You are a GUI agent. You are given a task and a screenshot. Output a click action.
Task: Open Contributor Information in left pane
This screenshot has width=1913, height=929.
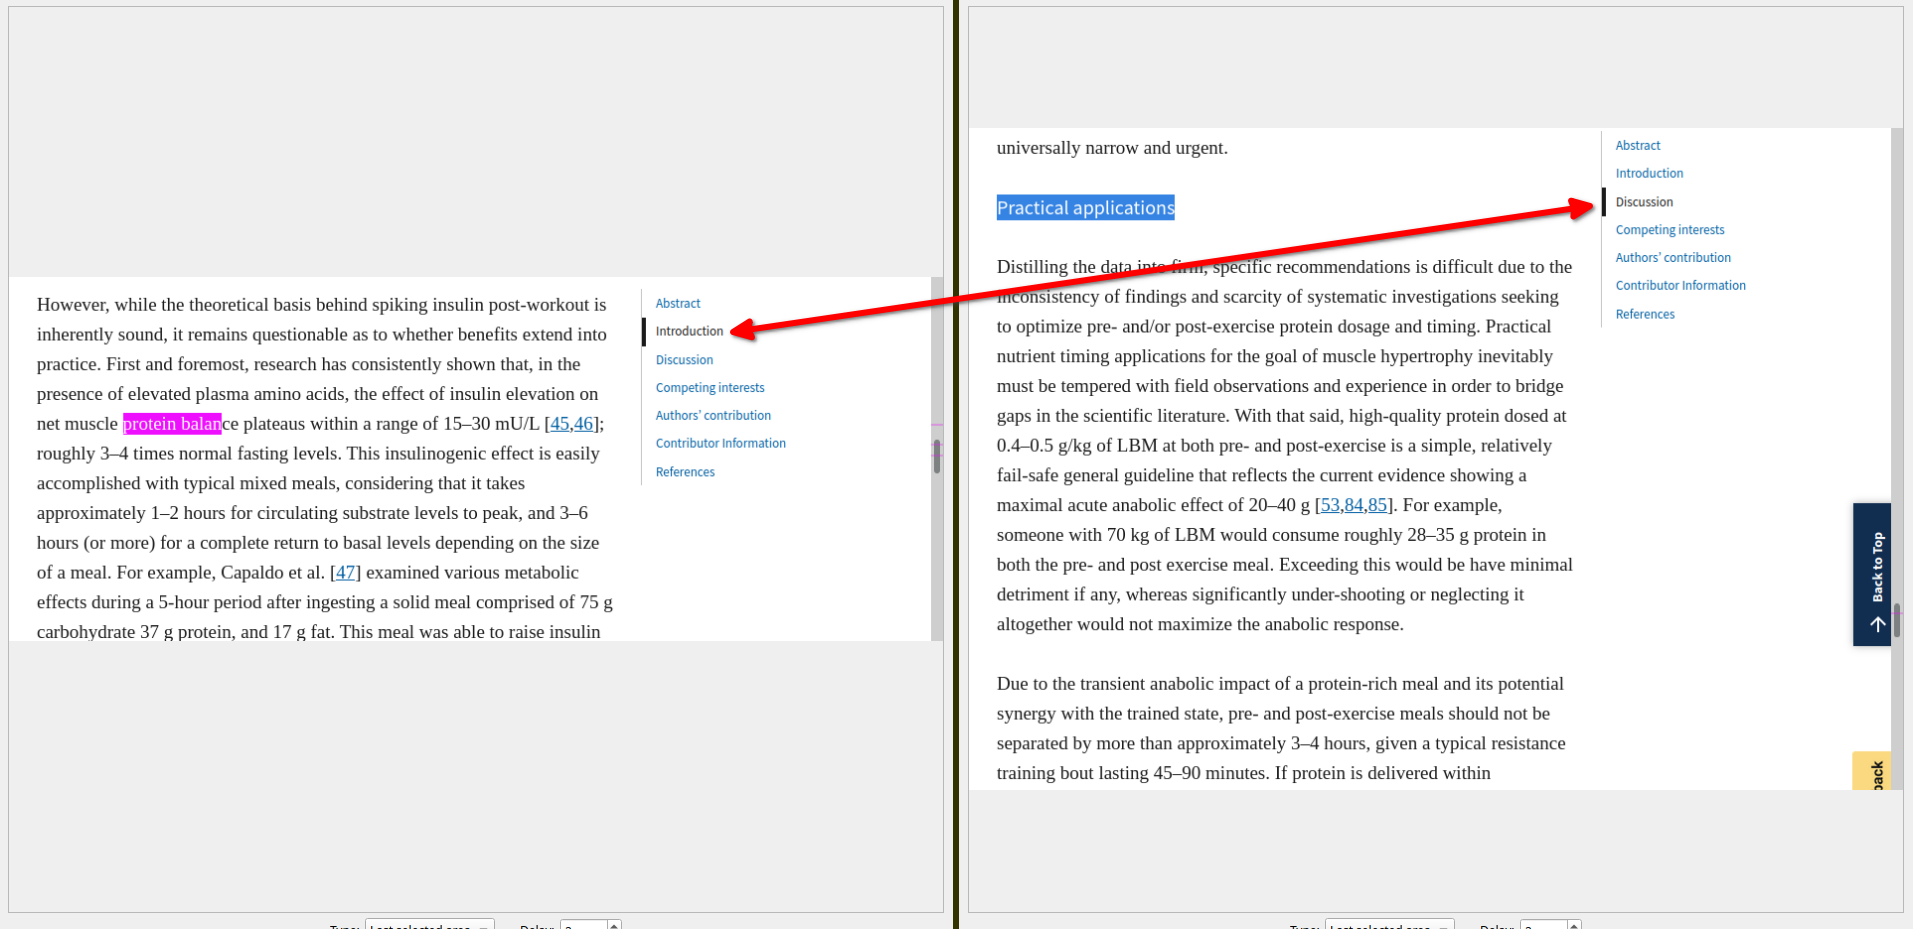720,444
